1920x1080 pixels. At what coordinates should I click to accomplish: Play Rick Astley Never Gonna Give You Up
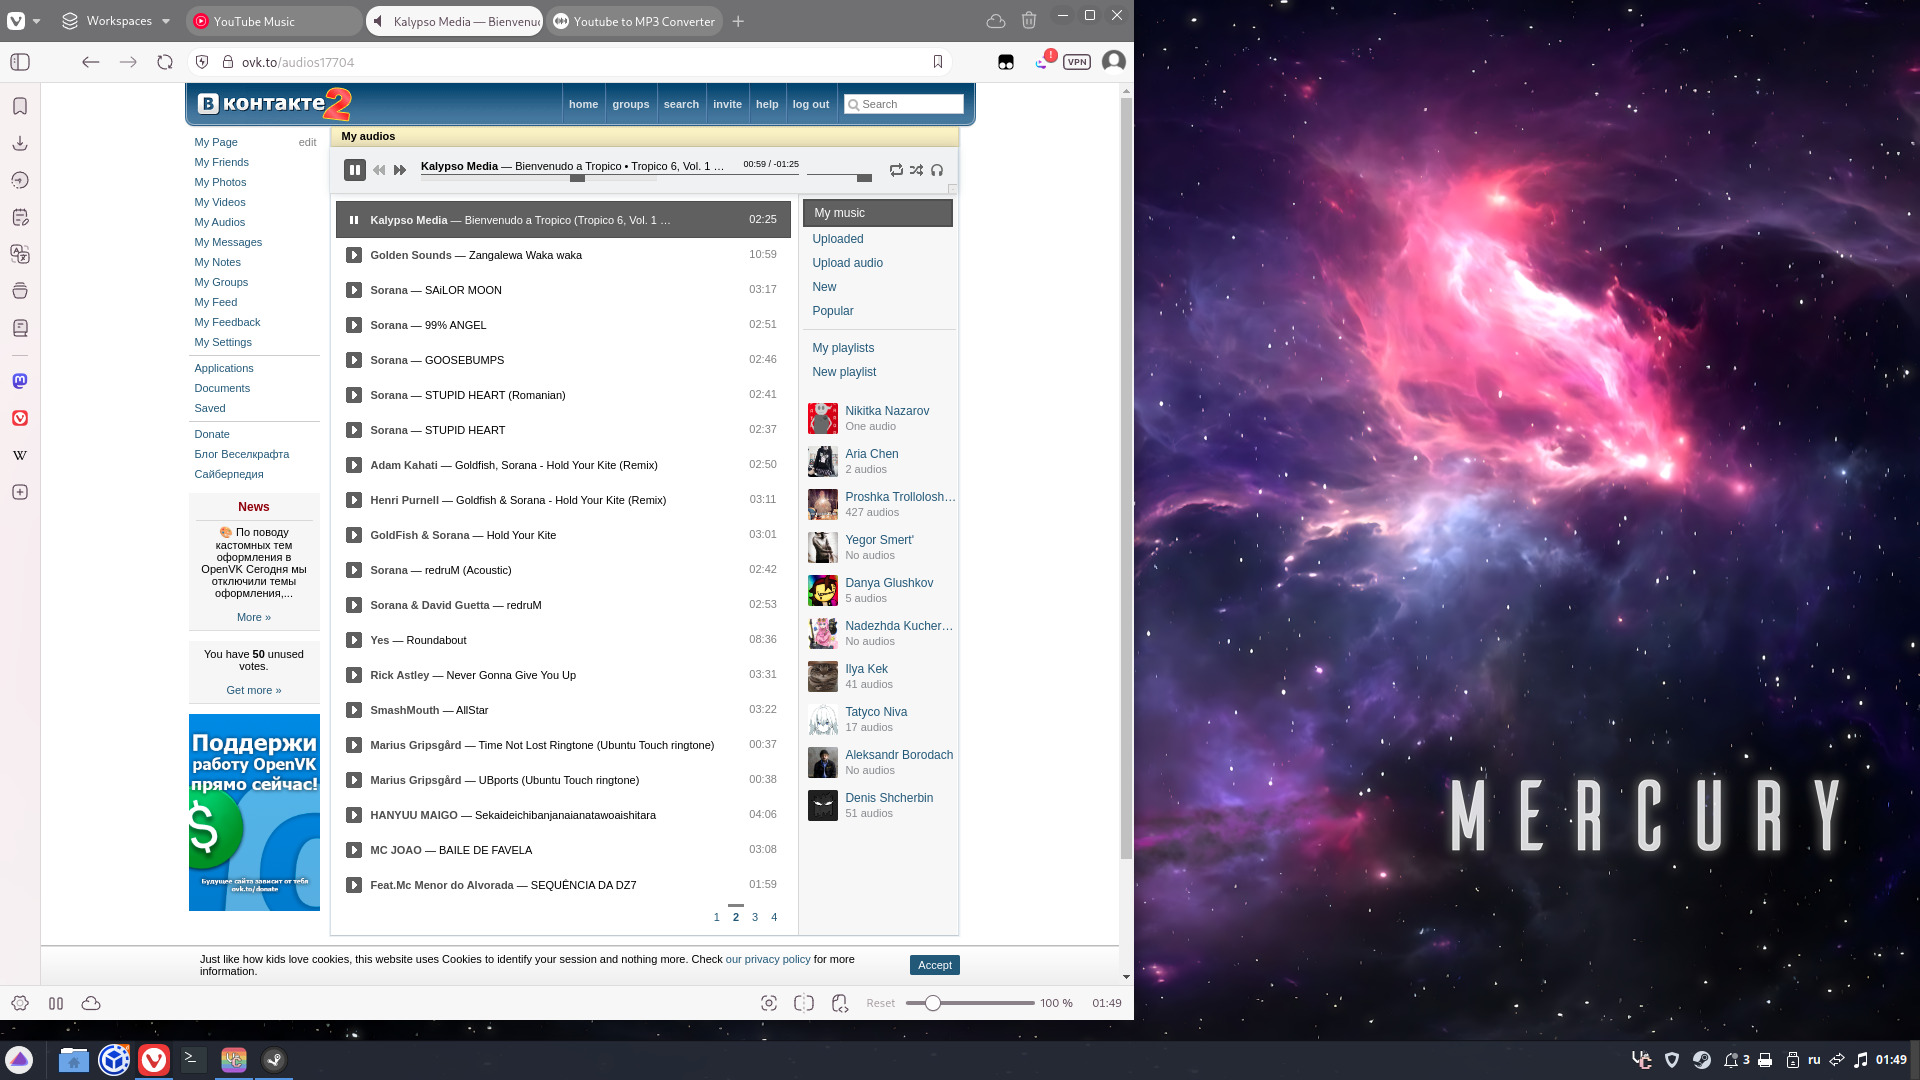pos(354,675)
